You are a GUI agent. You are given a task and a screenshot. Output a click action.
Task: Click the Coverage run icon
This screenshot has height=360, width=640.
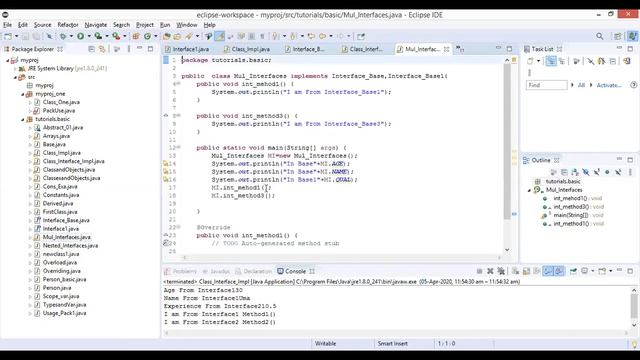coord(98,36)
